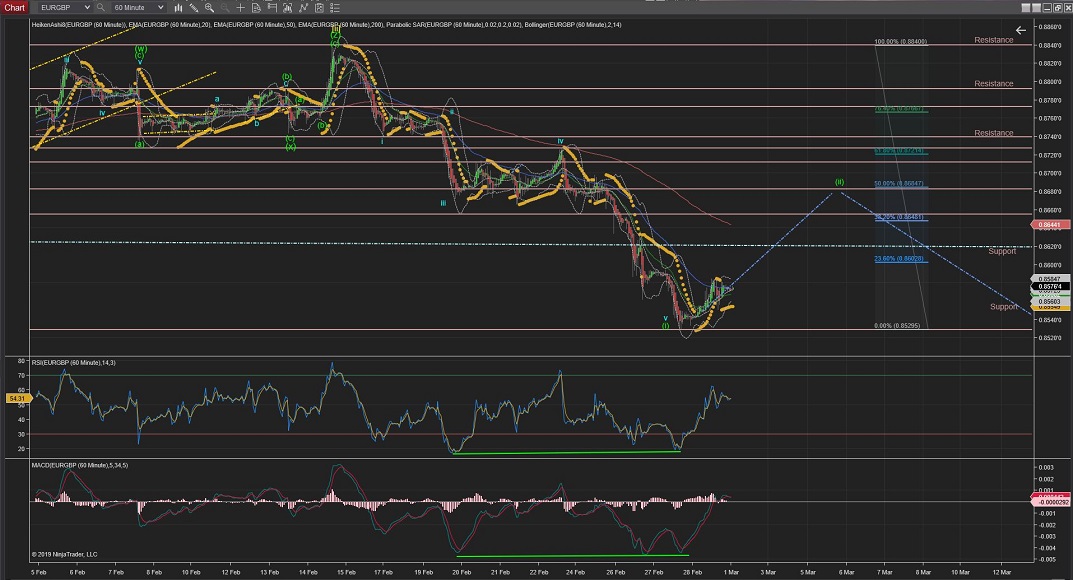Click the MACD(EURGBP (60 Minute),5,34,5) panel label
1073x580 pixels.
(x=80, y=465)
